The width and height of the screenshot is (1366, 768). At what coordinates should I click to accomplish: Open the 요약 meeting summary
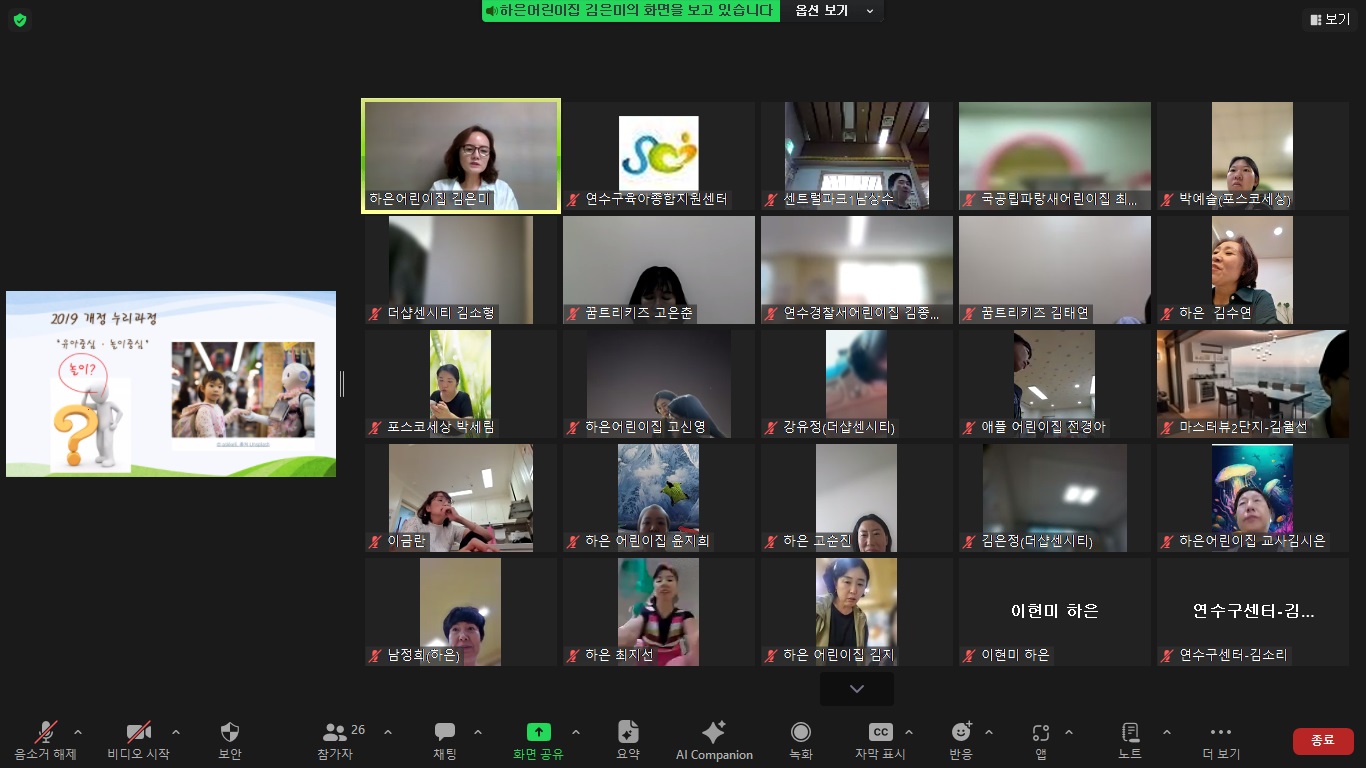[x=628, y=741]
